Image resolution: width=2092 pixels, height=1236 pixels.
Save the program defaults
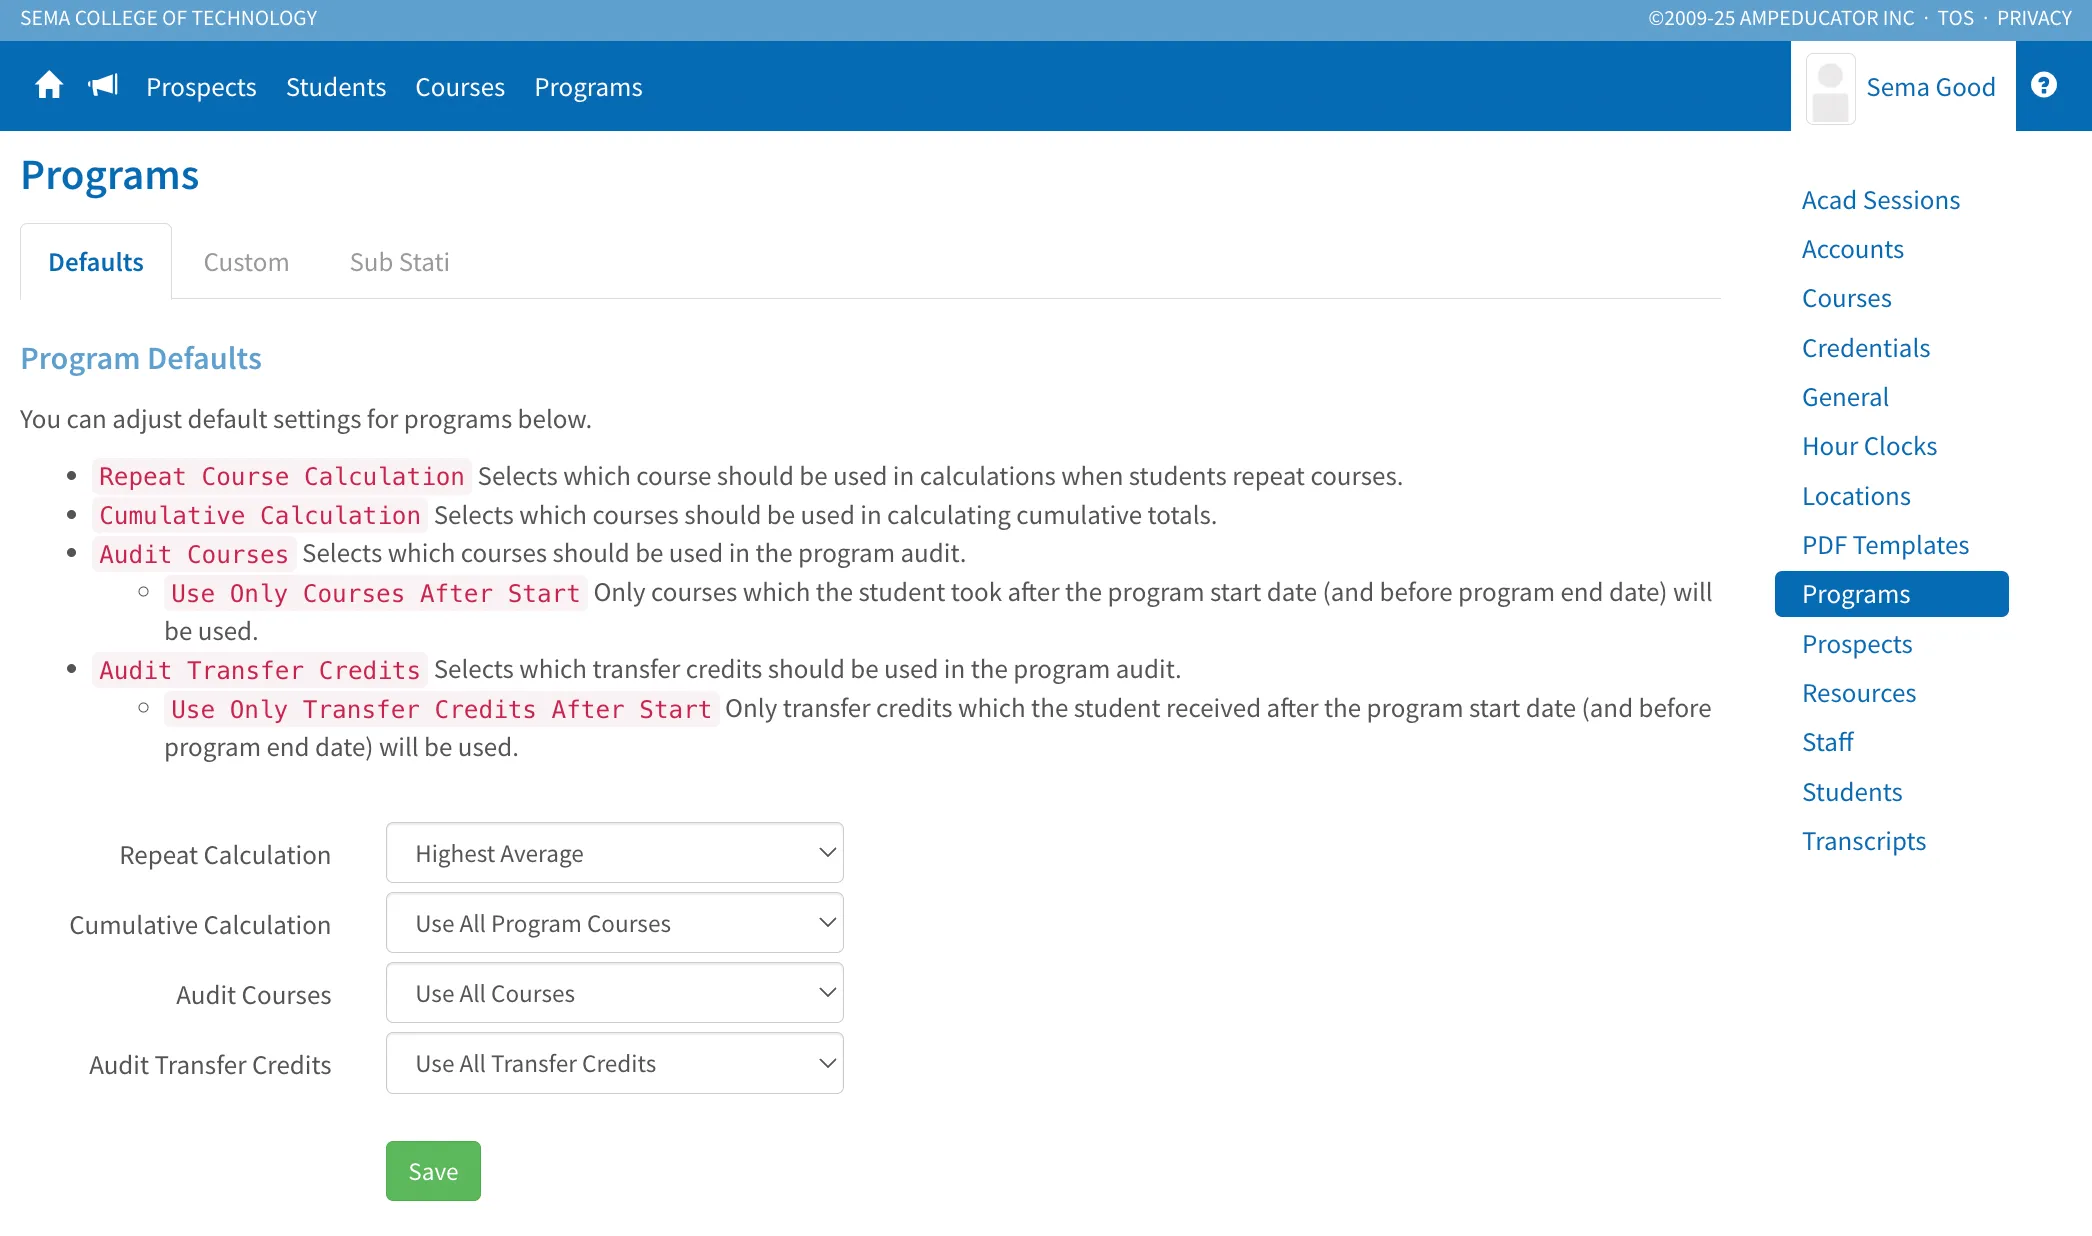coord(433,1171)
